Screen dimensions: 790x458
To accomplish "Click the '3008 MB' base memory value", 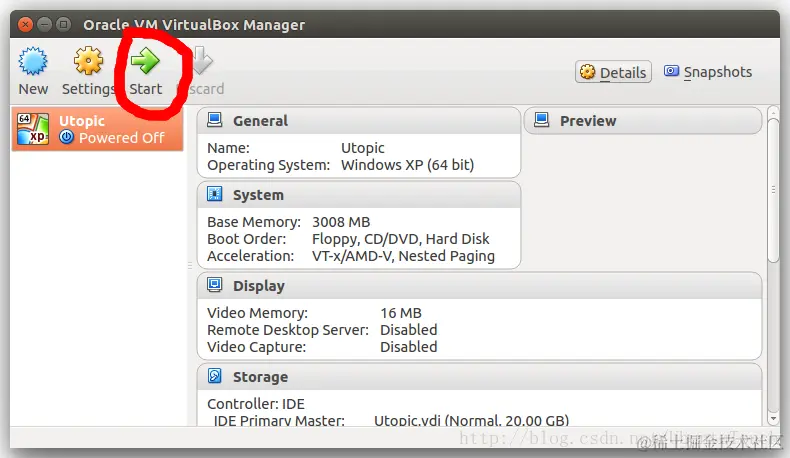I will [x=341, y=222].
